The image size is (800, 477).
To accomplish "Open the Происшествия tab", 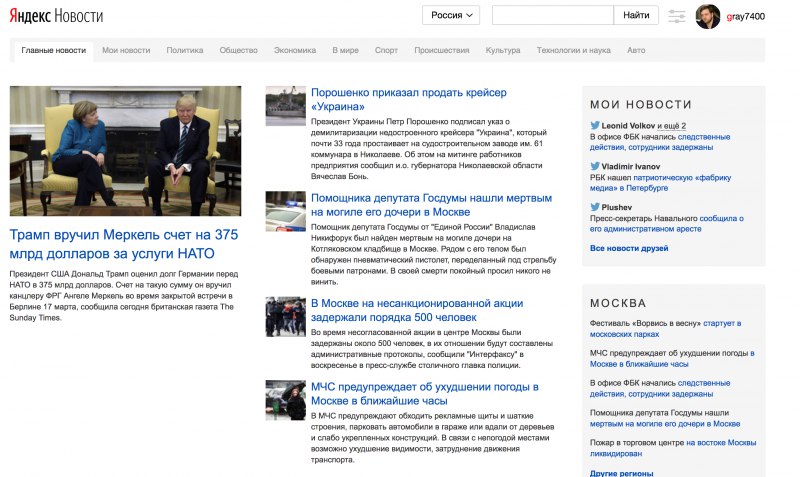I will pos(441,51).
